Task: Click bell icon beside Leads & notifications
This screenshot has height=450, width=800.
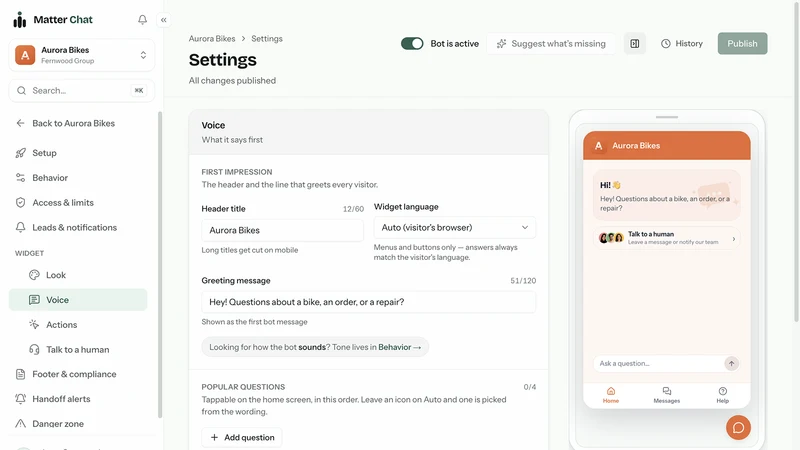Action: pos(20,228)
